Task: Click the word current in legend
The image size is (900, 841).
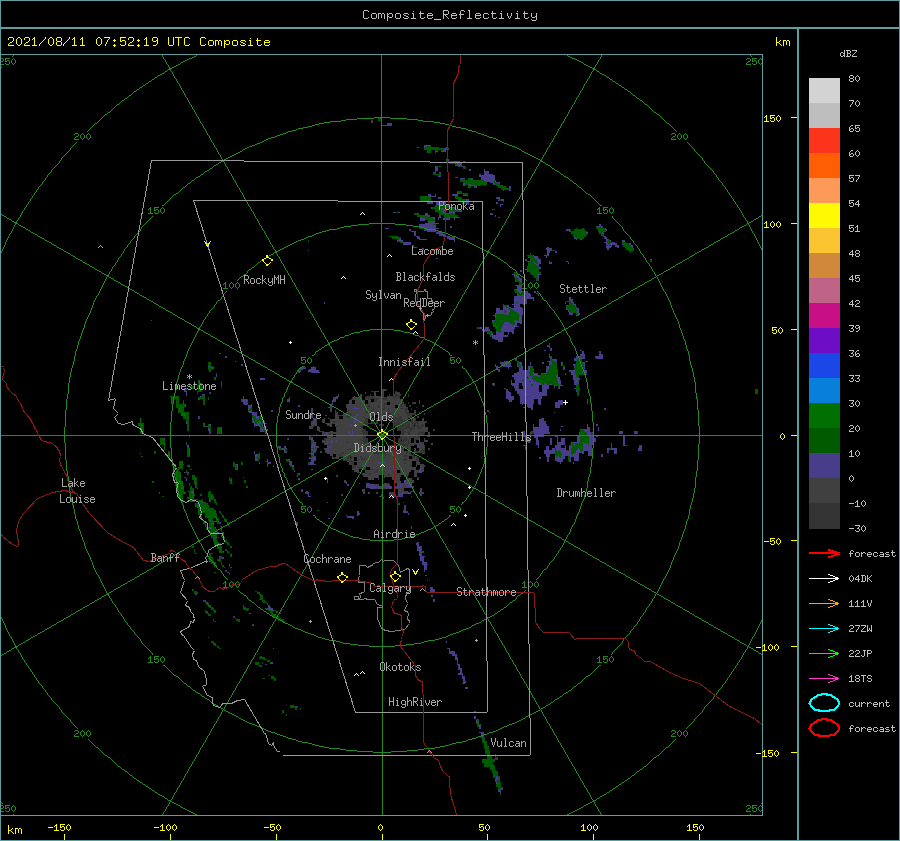Action: click(869, 703)
